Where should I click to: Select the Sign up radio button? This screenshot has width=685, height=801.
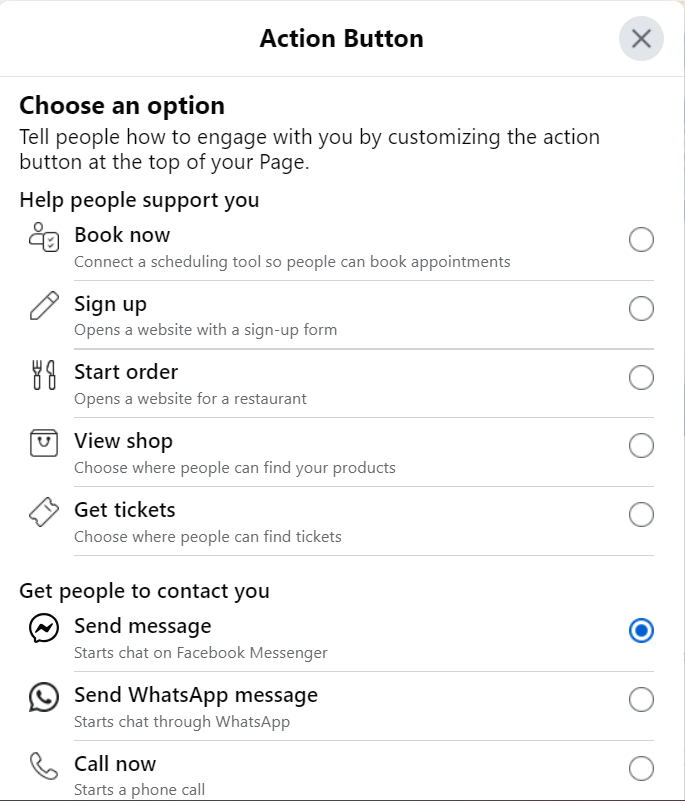click(641, 309)
